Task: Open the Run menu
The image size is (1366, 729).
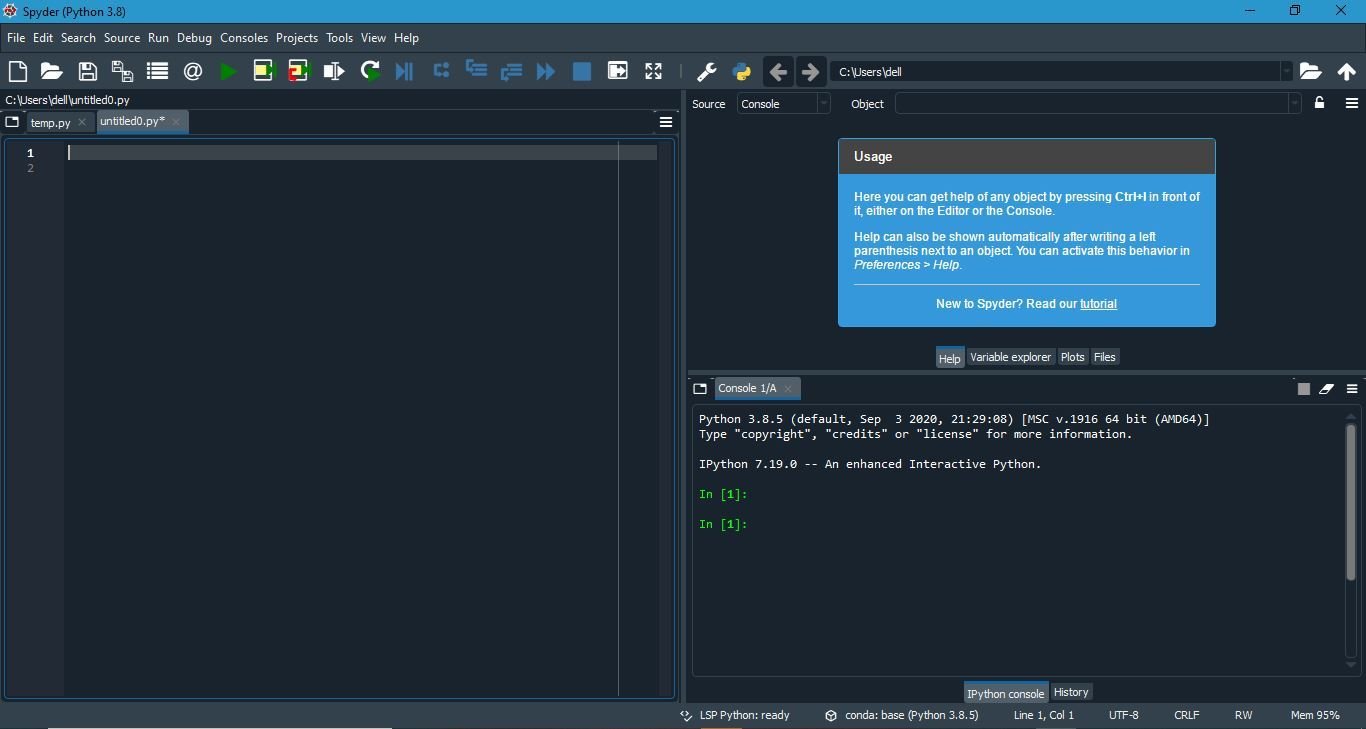Action: (158, 38)
